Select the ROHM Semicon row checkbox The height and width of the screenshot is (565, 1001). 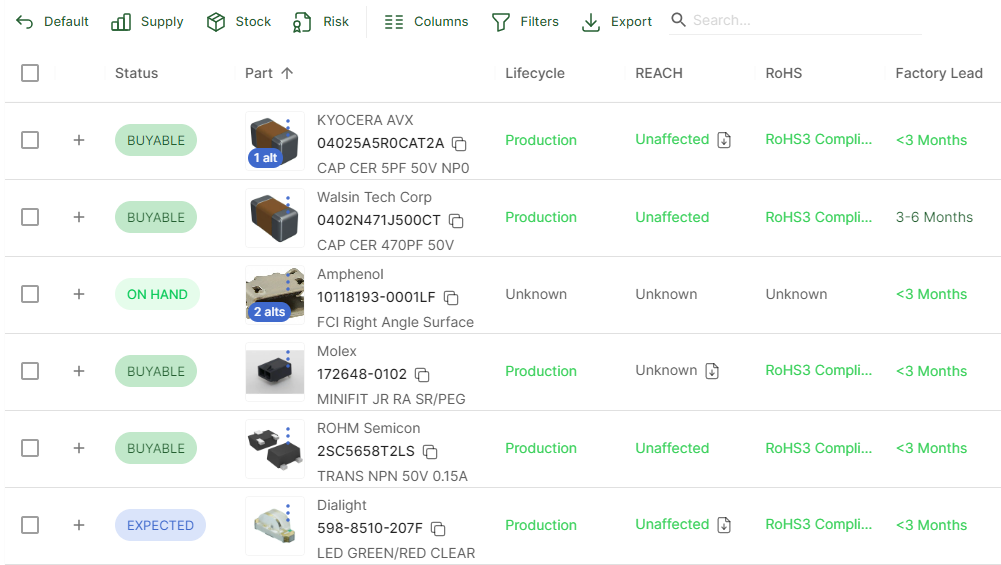(30, 448)
